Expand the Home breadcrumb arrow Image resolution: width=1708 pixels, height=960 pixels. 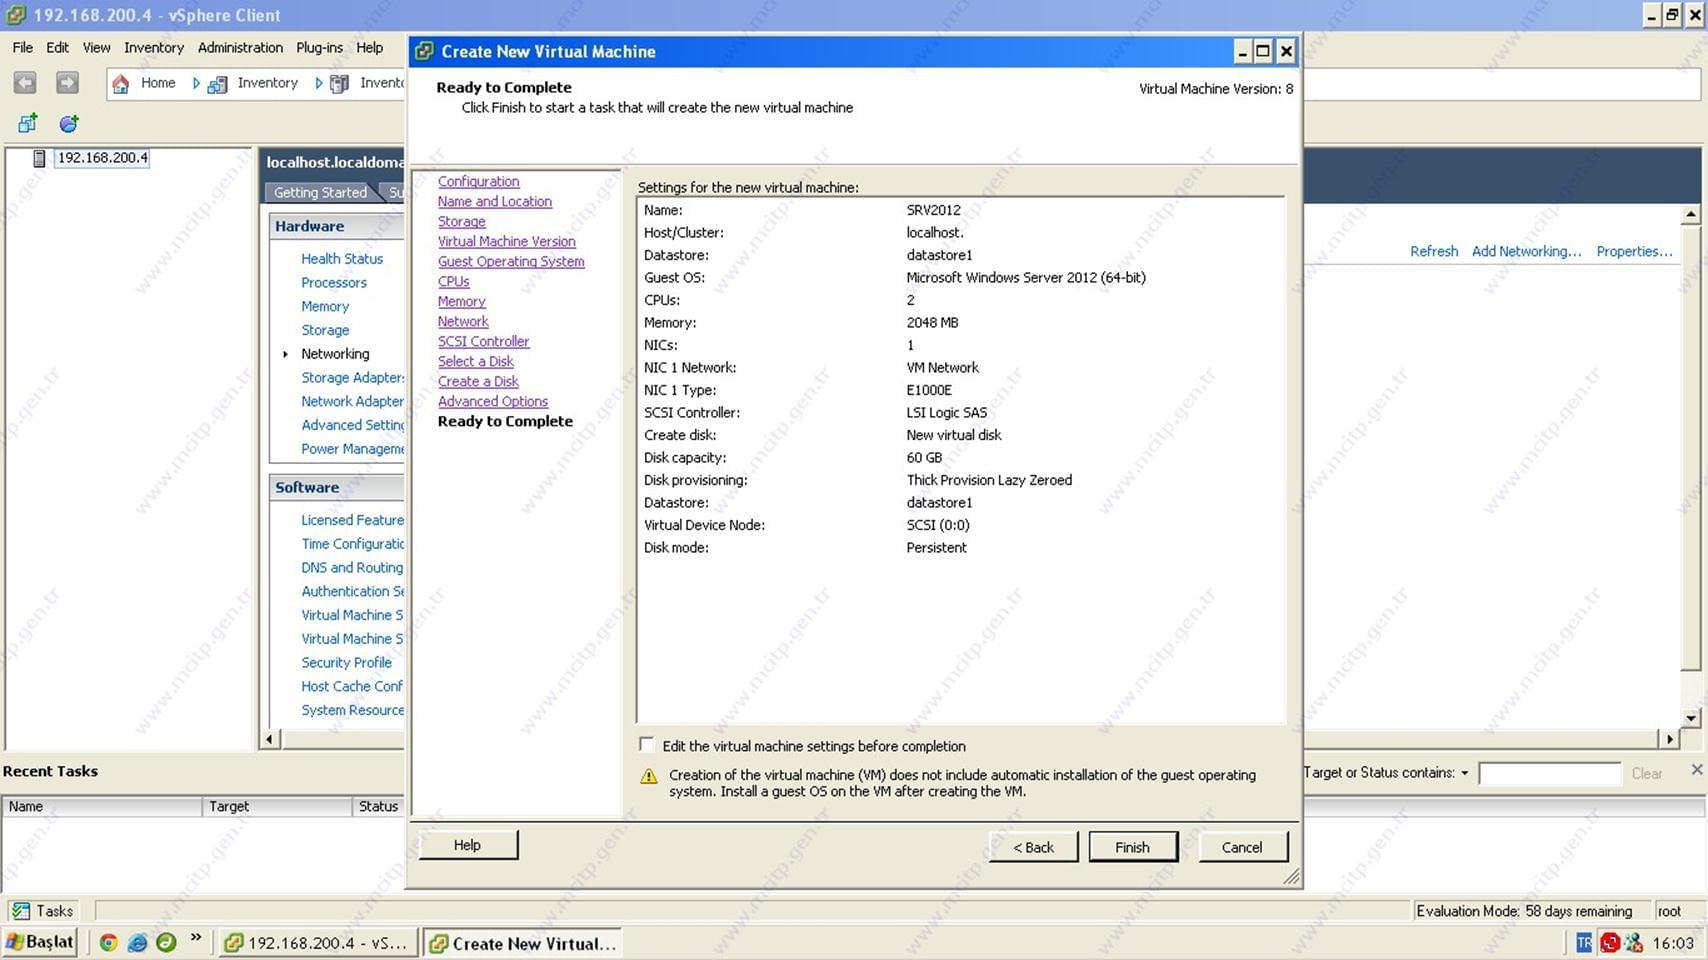click(x=196, y=83)
